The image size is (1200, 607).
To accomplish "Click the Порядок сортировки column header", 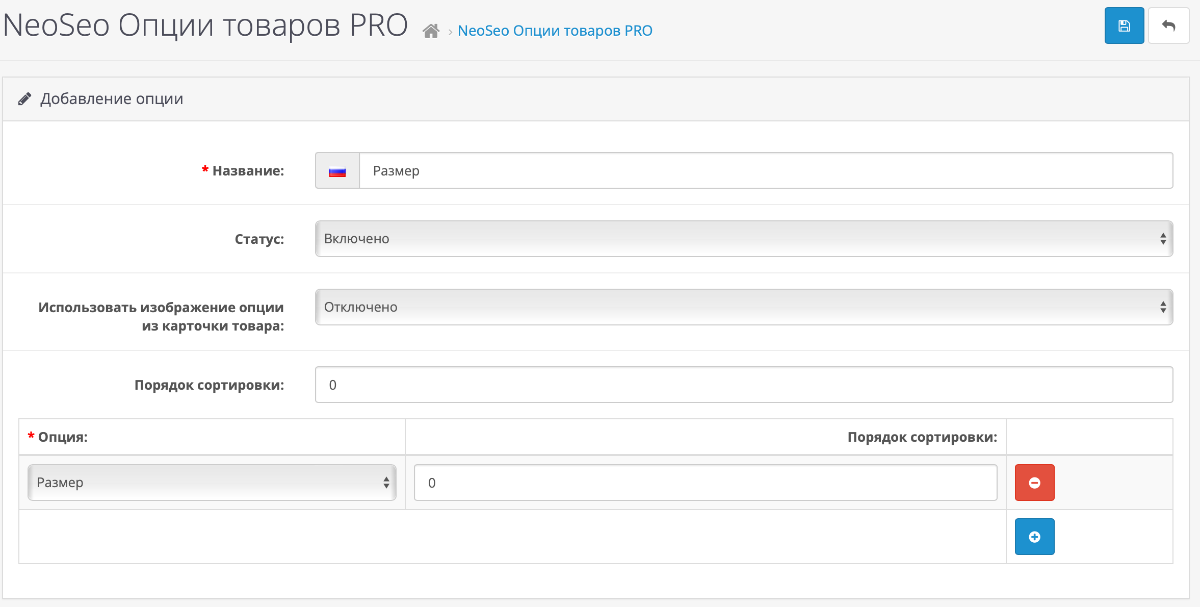I will (922, 437).
